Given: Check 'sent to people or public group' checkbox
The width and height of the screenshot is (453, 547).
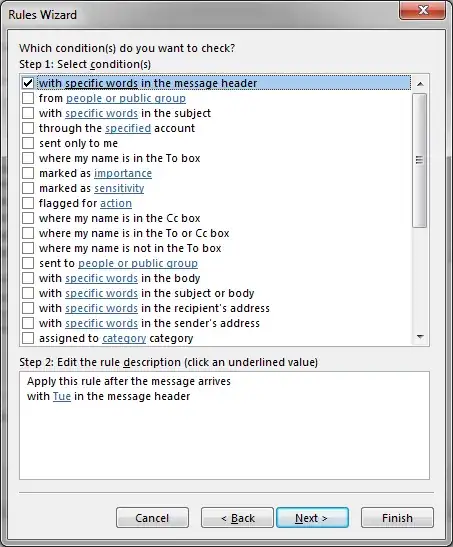Looking at the screenshot, I should [x=28, y=263].
